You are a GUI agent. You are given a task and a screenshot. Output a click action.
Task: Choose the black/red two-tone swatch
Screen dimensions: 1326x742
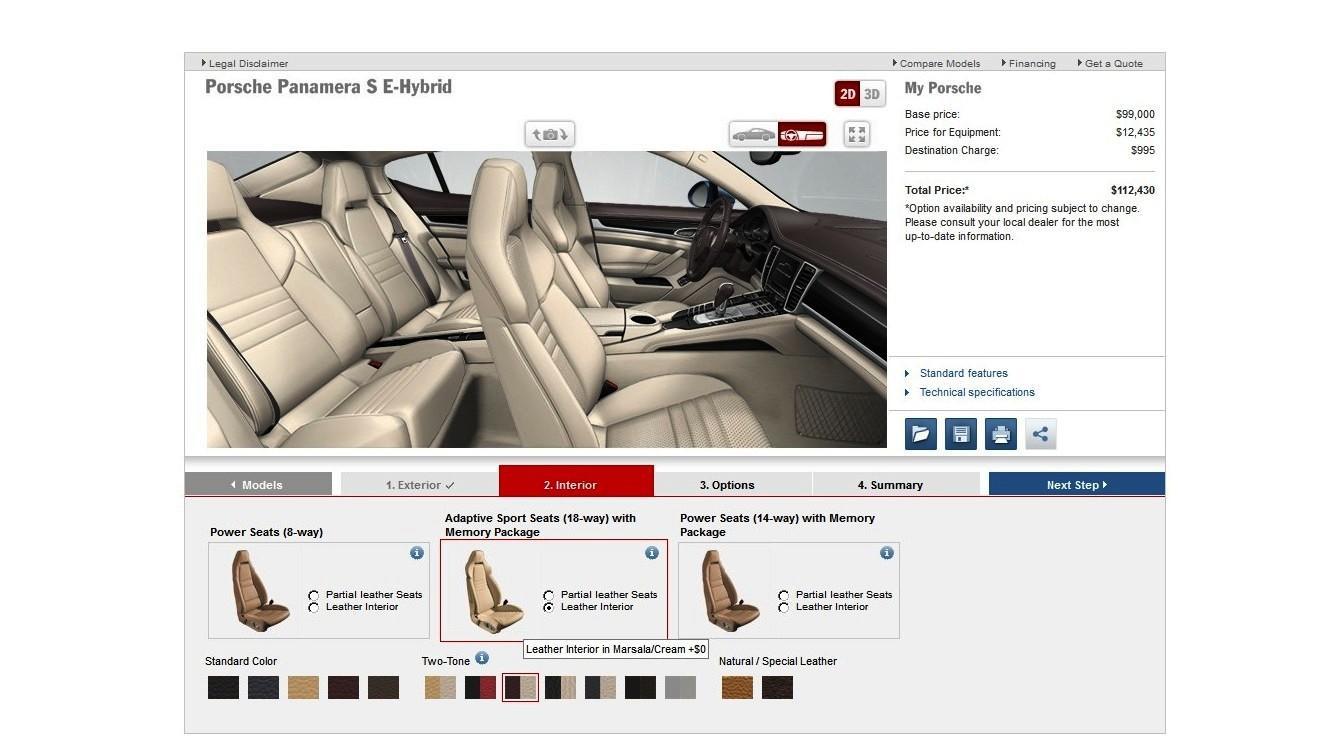[x=480, y=687]
